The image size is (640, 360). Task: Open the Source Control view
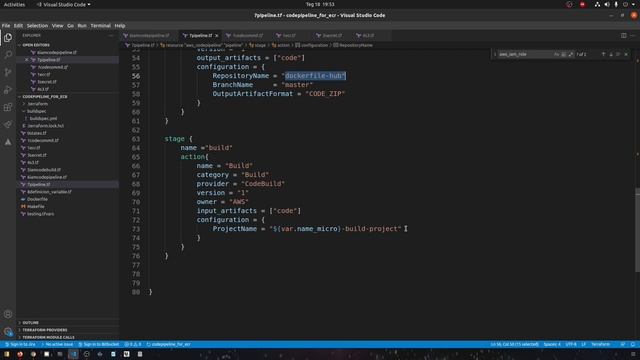8,72
